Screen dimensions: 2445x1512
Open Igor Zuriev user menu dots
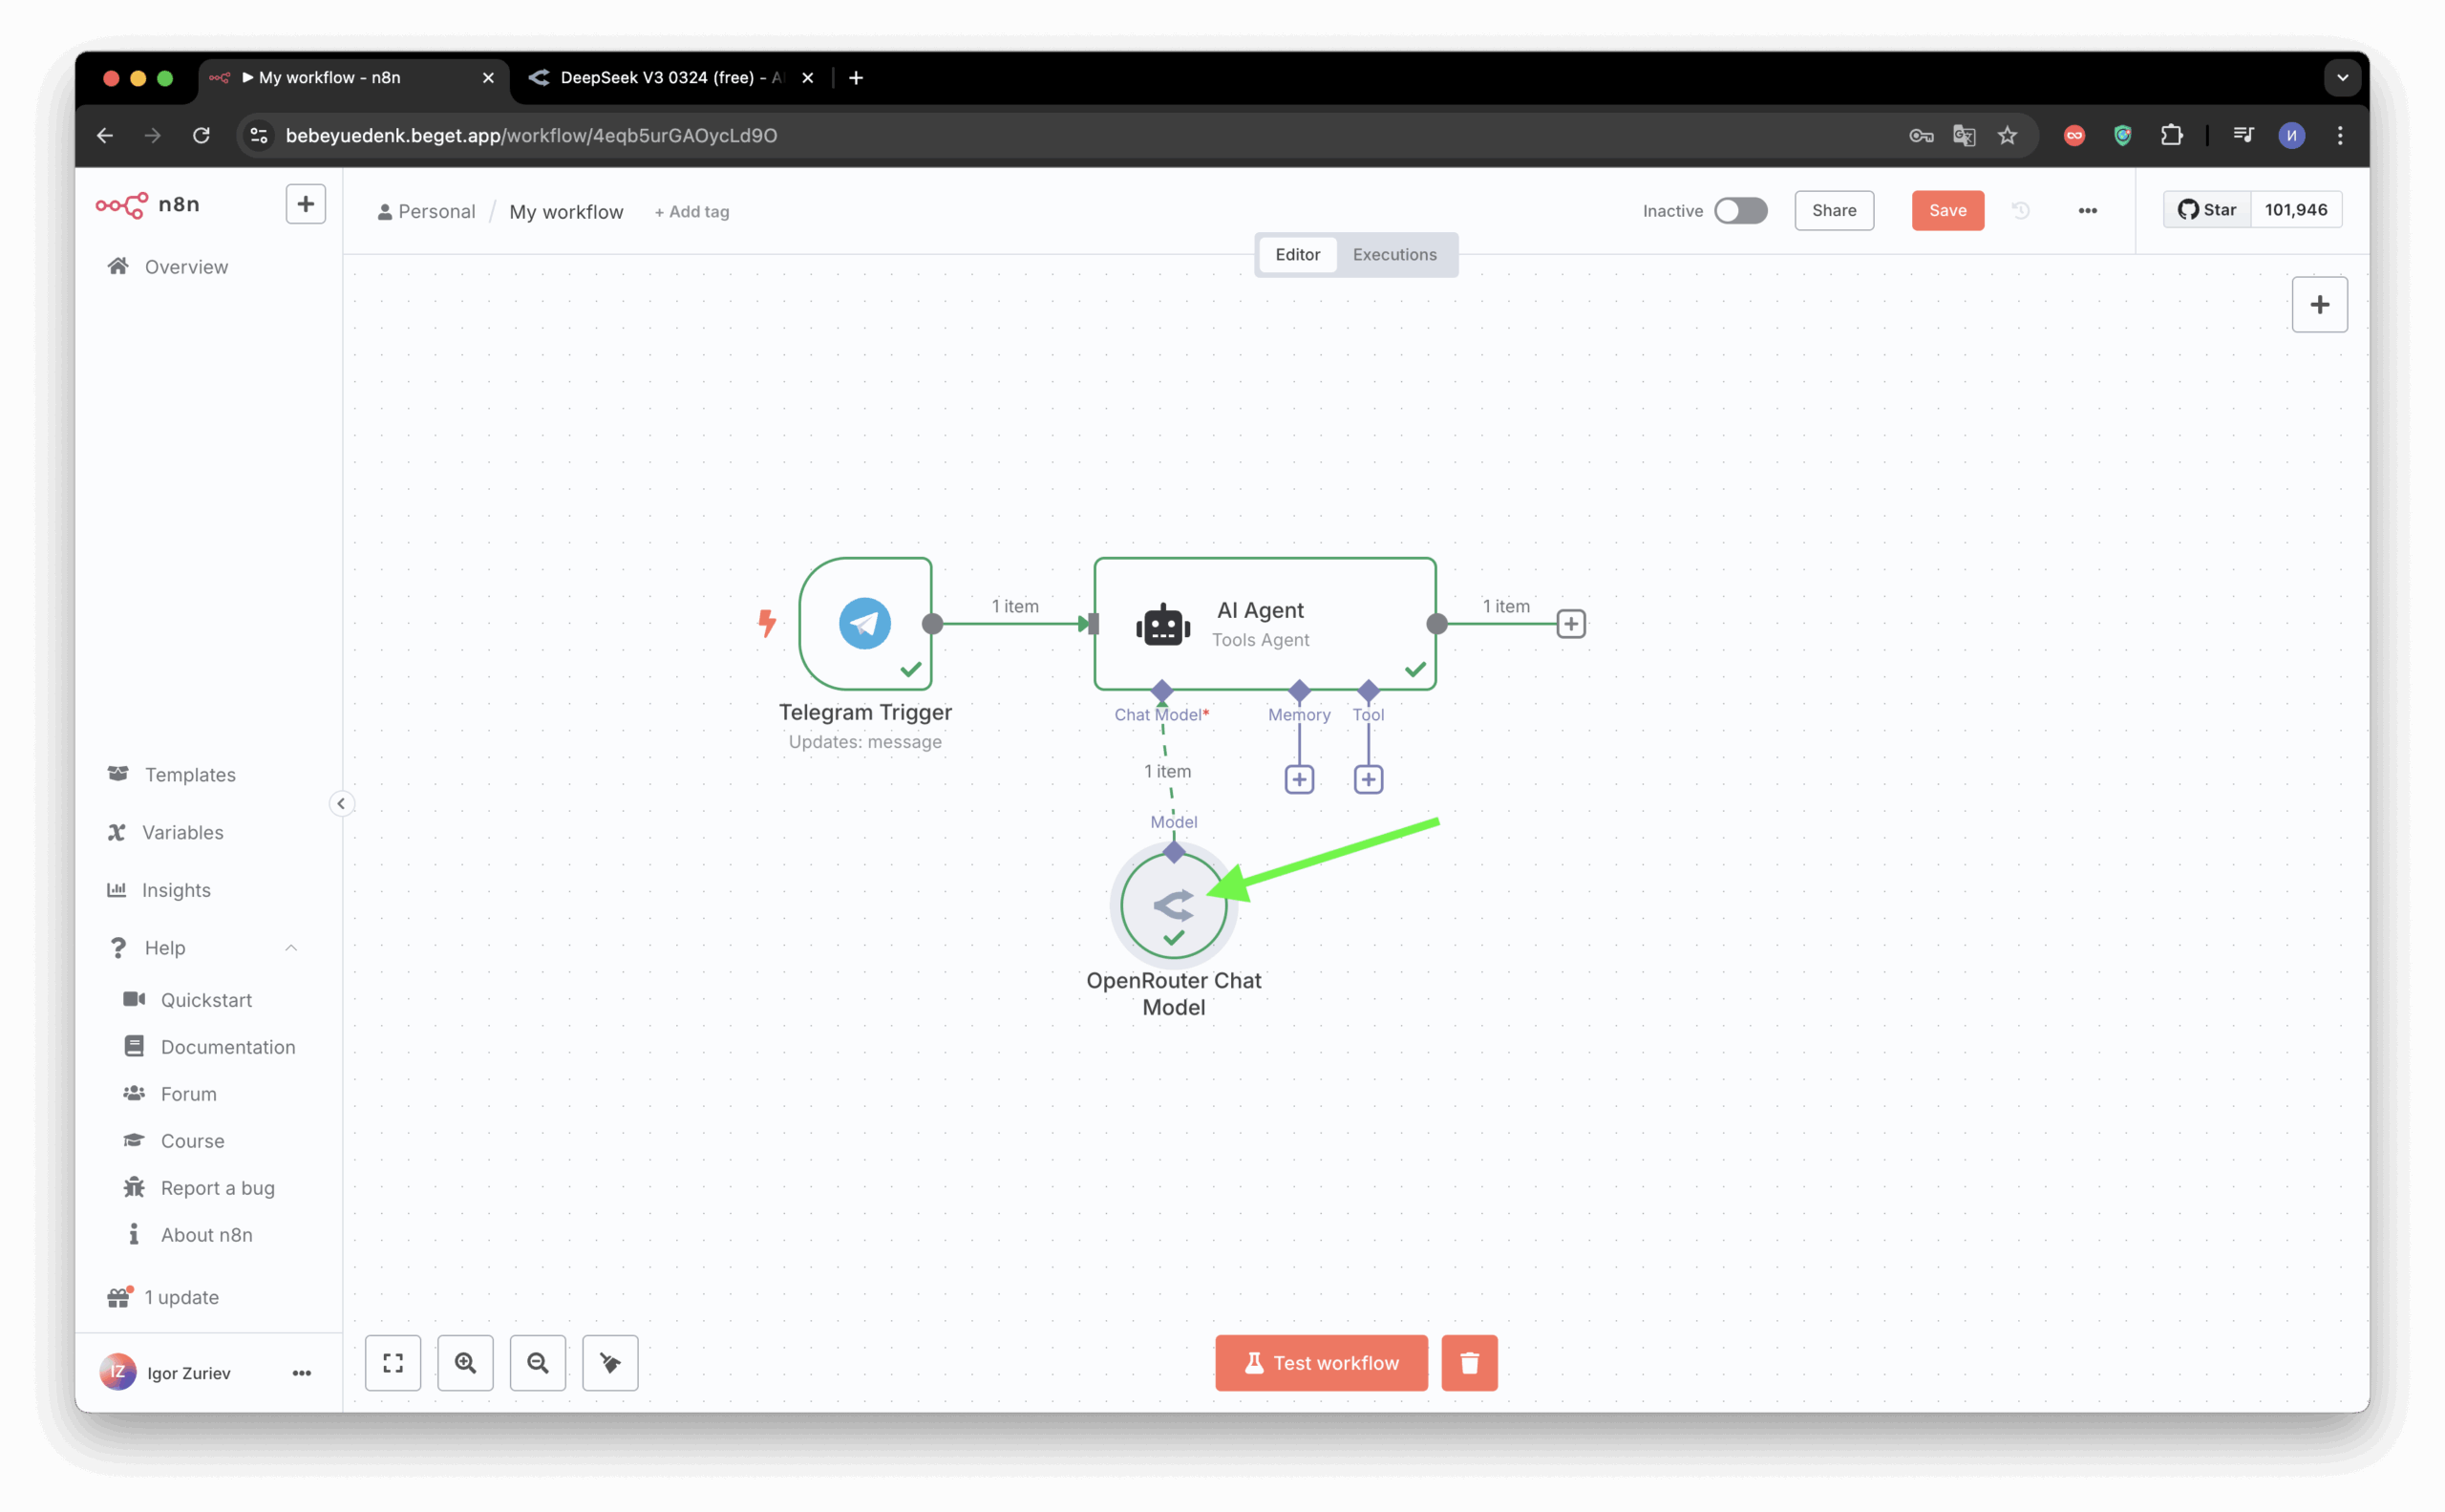point(301,1373)
